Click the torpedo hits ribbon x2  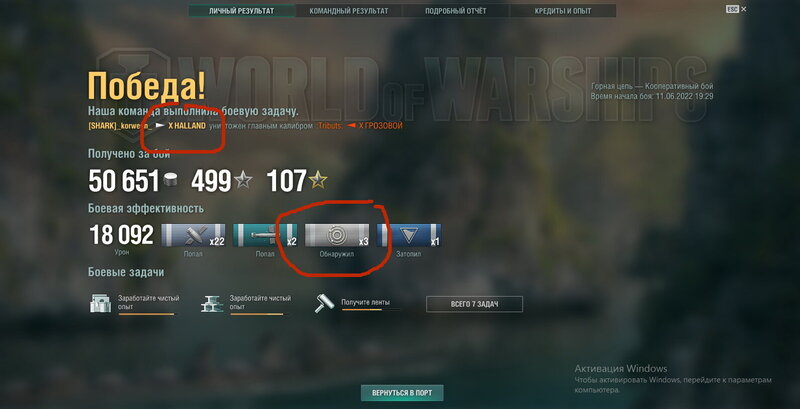point(265,235)
